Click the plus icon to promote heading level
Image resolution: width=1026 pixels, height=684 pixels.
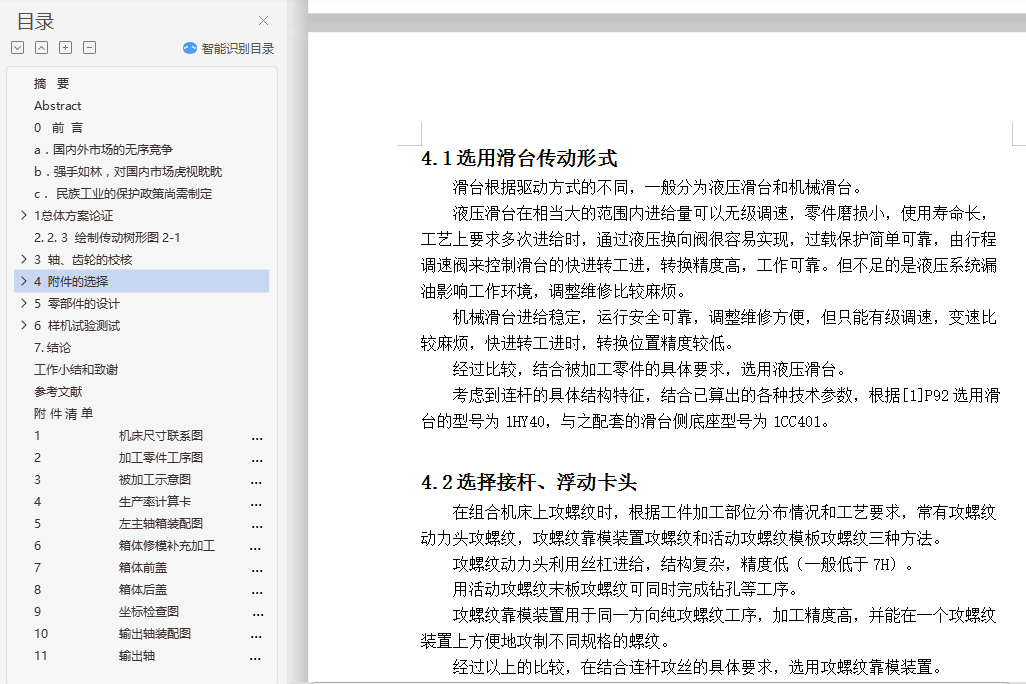tap(65, 48)
